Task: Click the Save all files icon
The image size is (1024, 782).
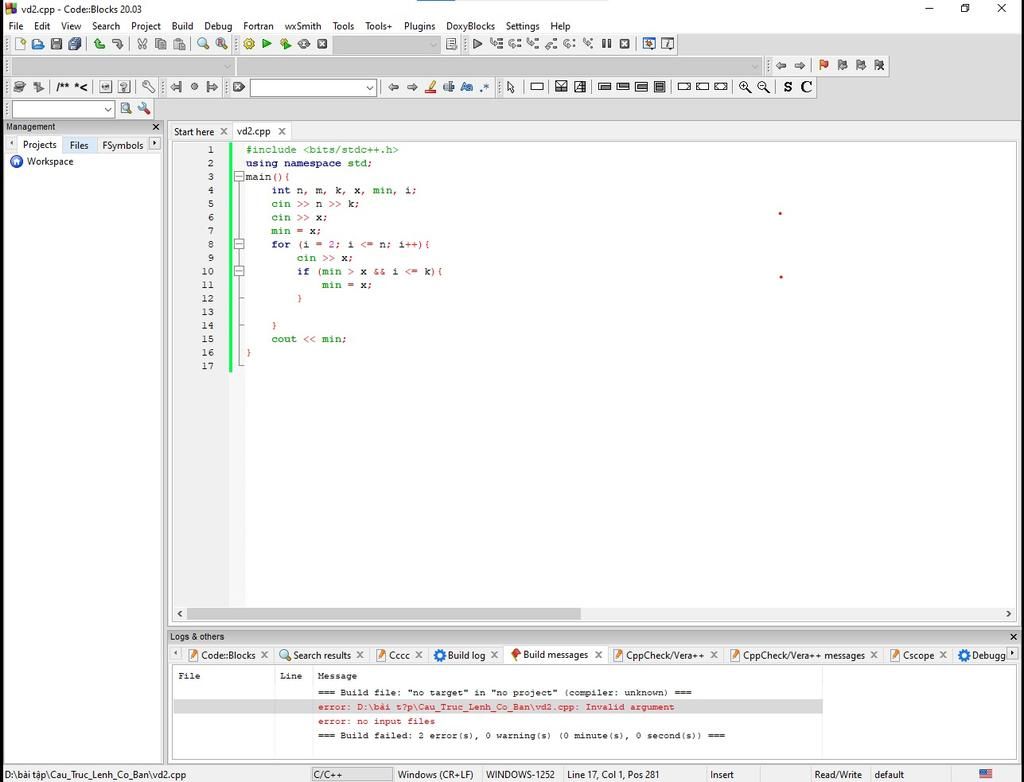Action: (x=74, y=44)
